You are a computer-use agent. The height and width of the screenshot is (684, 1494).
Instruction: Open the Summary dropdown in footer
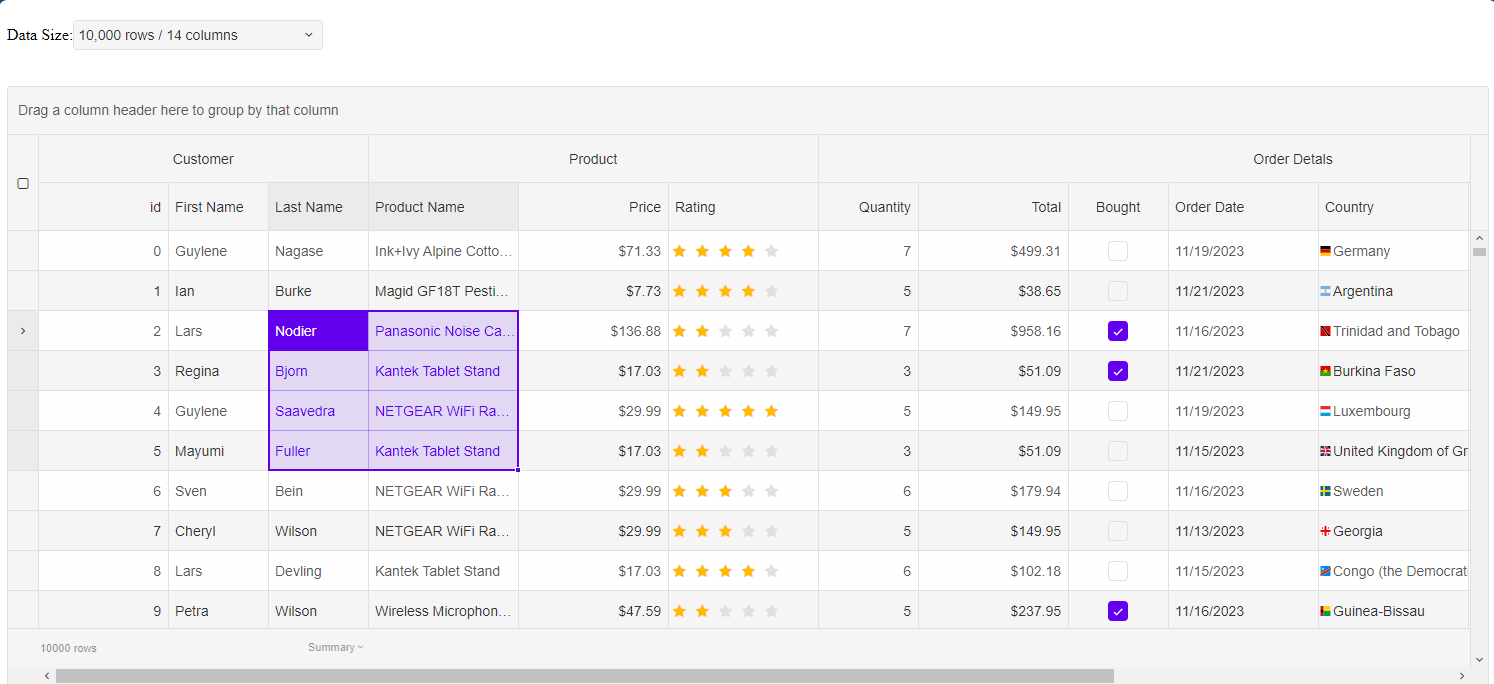pos(335,648)
